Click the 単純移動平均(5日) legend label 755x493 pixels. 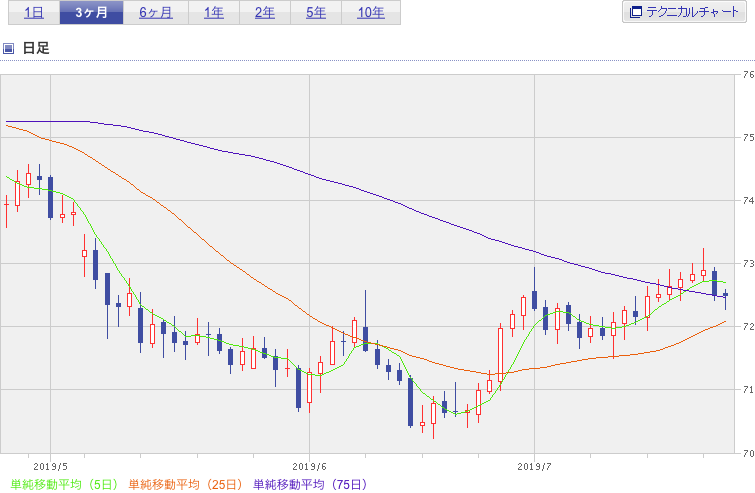[64, 484]
